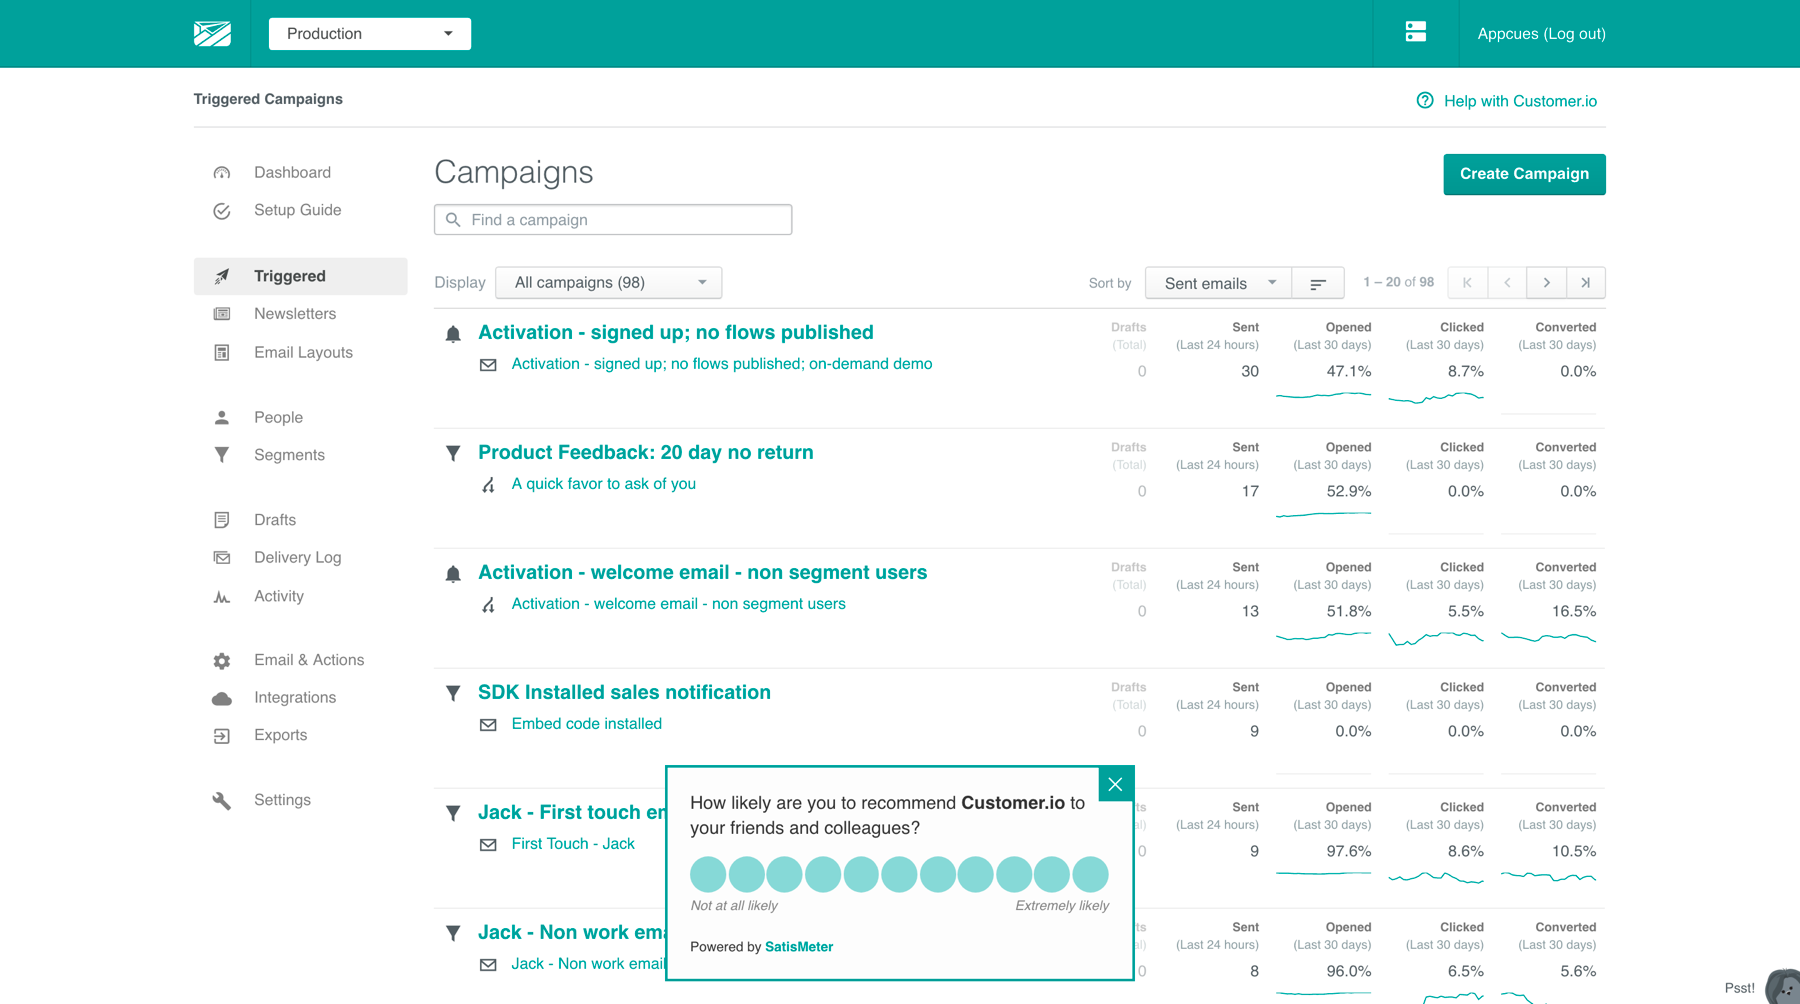Select Newsletters in the sidebar

[295, 313]
